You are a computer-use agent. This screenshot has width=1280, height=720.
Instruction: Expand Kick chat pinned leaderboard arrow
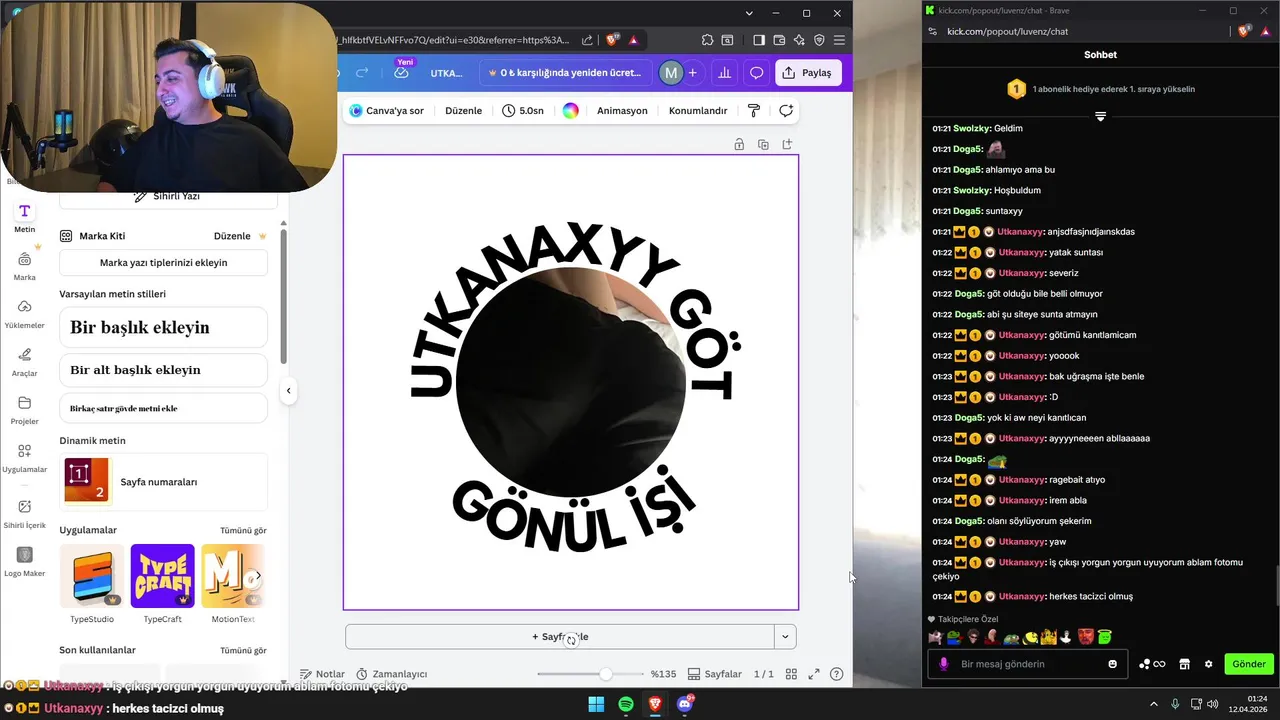[x=1100, y=116]
